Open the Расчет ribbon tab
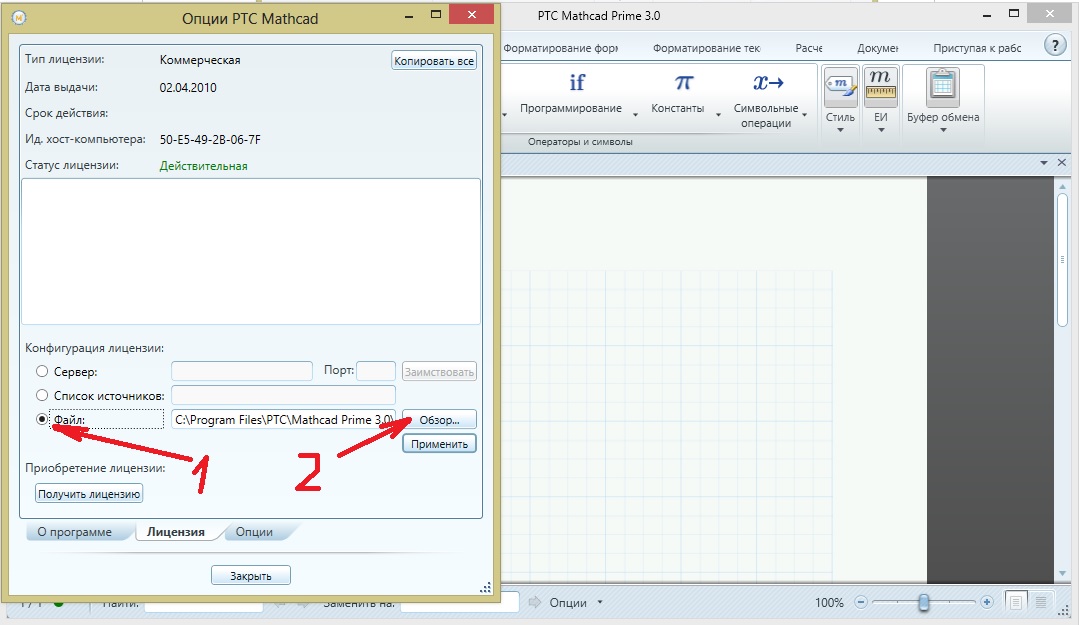The width and height of the screenshot is (1079, 625). 809,48
